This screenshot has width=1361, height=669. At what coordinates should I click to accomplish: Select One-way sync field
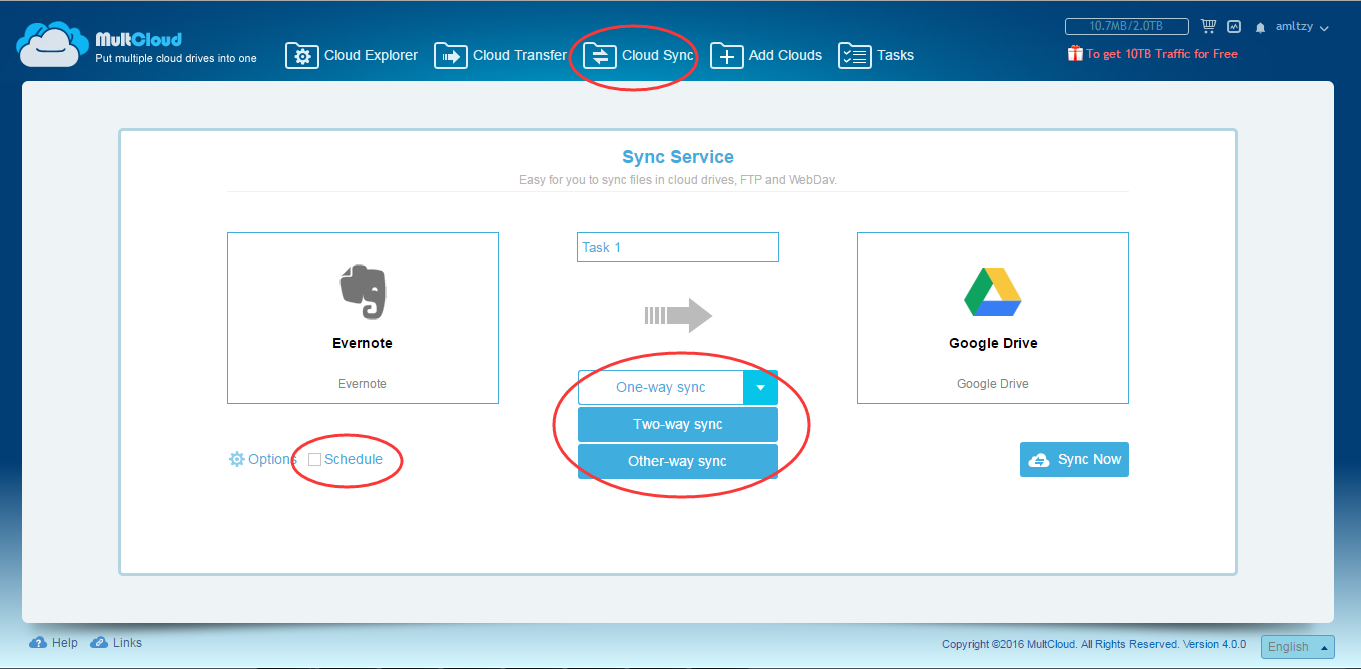(661, 387)
